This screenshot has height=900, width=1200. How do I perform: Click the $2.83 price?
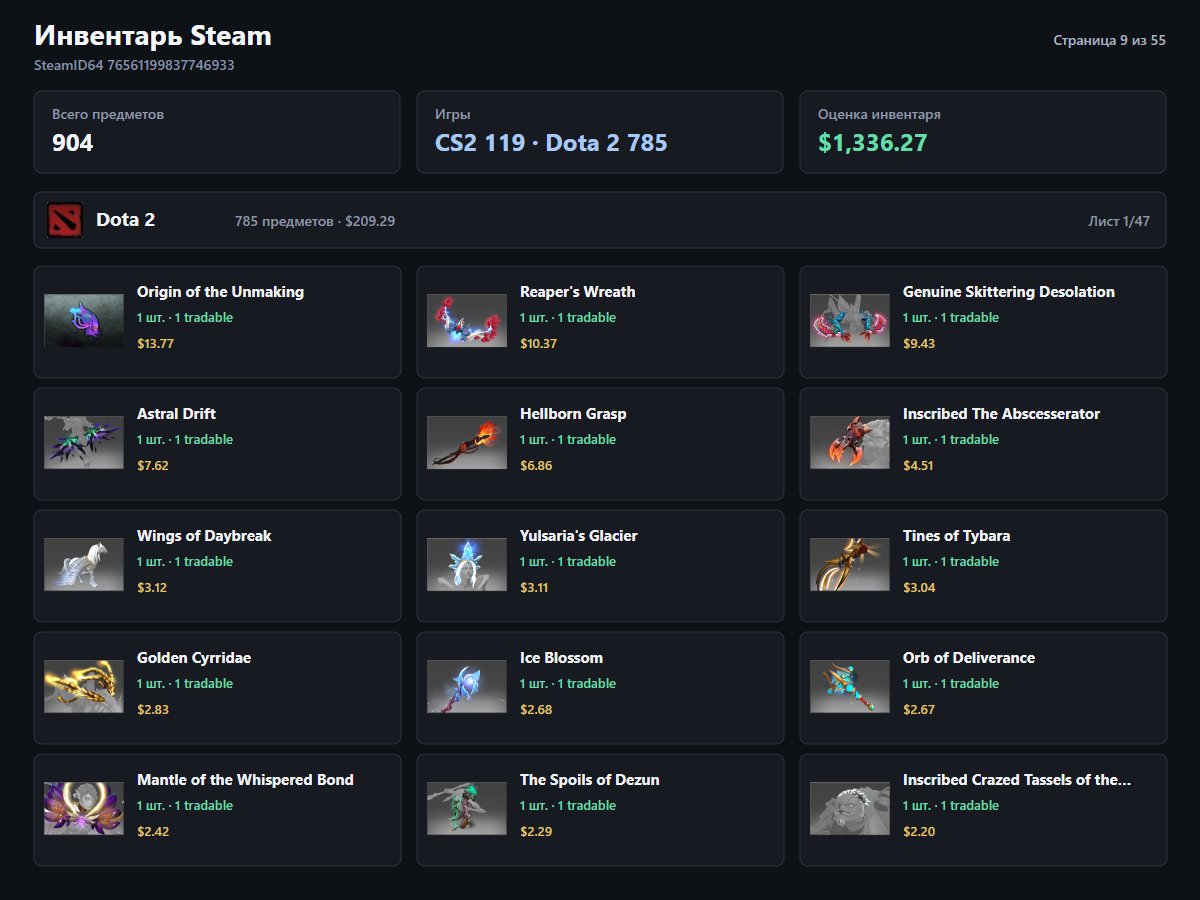pyautogui.click(x=153, y=709)
